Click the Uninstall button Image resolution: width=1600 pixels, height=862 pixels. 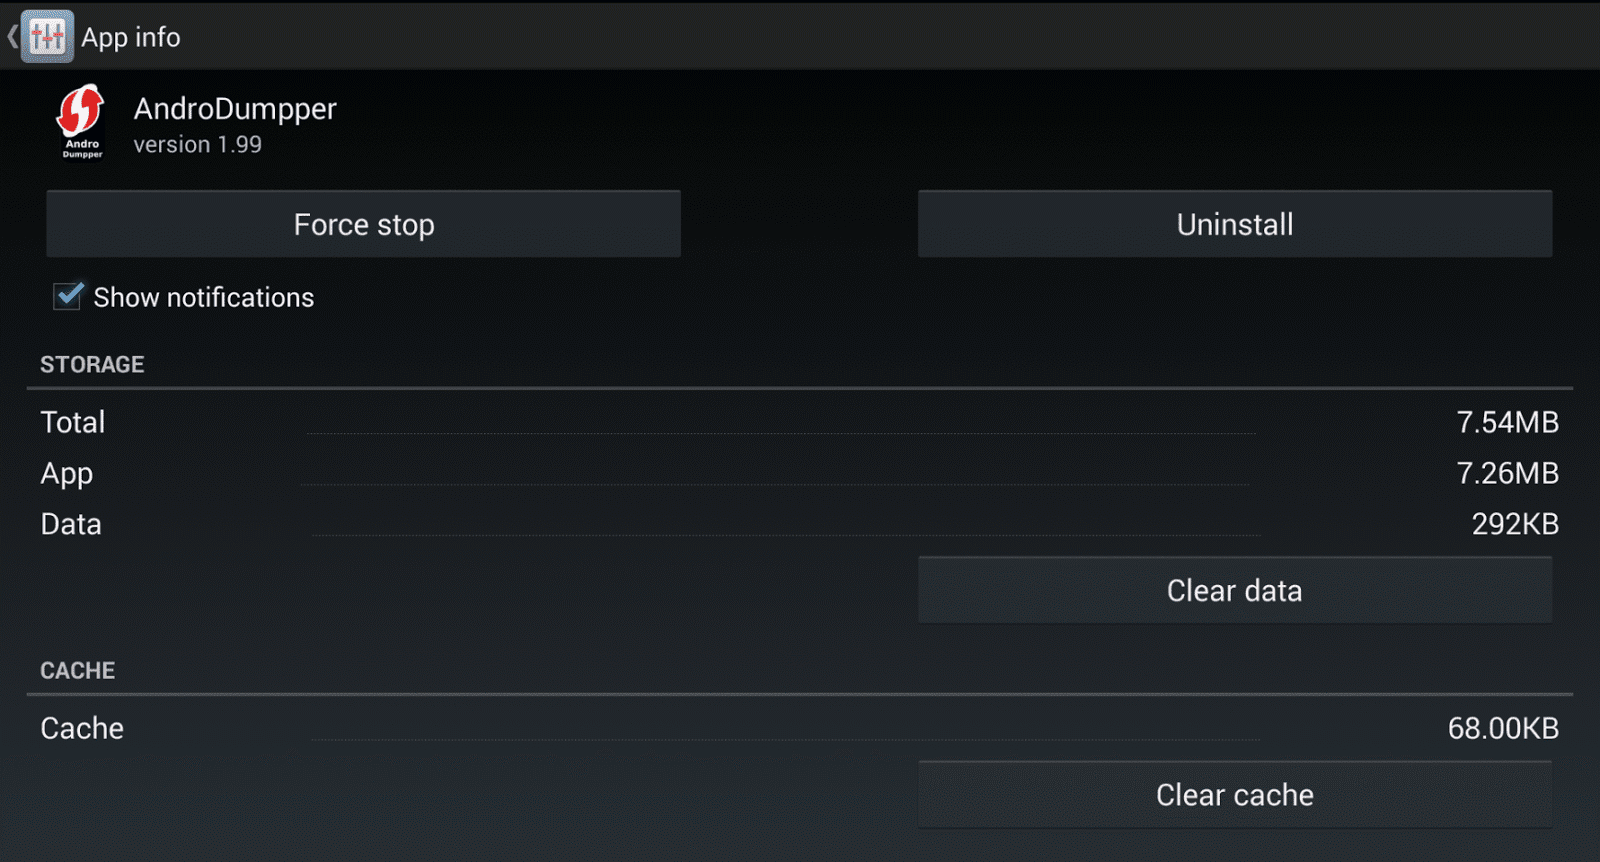pyautogui.click(x=1235, y=224)
